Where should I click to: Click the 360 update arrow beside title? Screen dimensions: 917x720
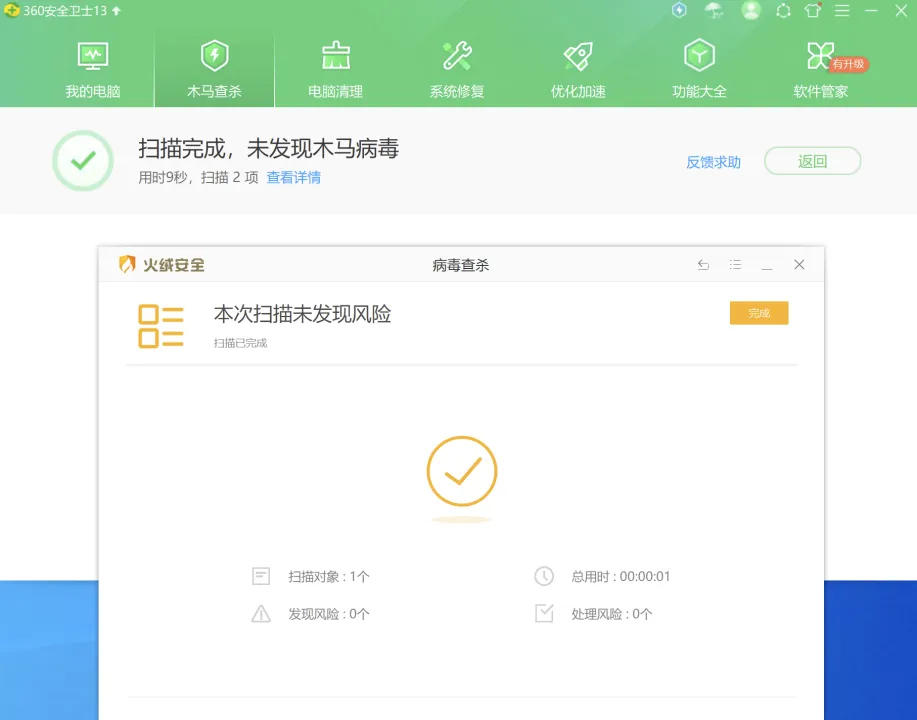[116, 11]
